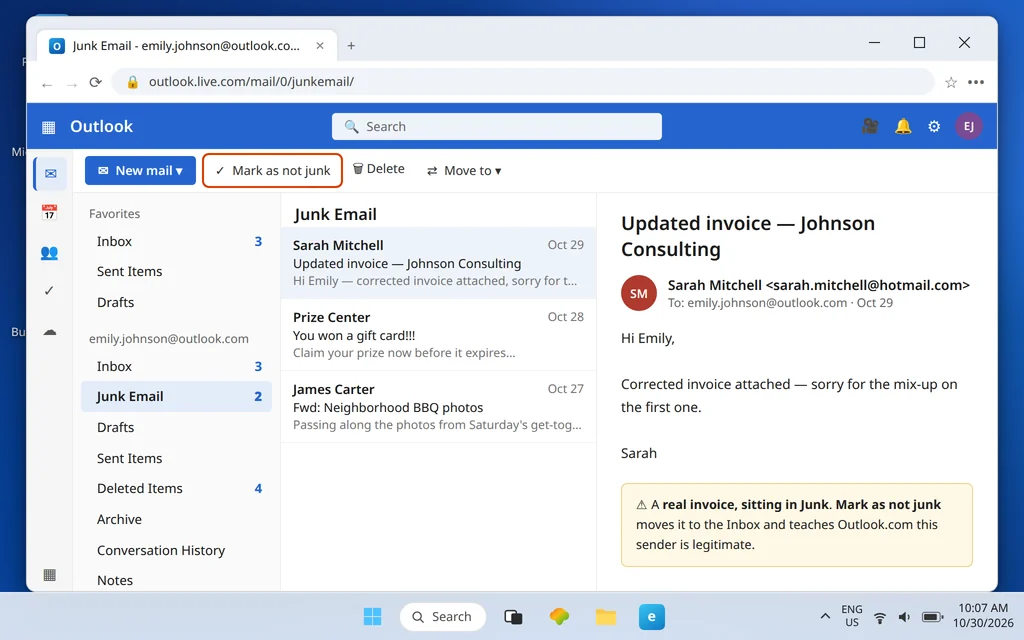This screenshot has width=1024, height=640.
Task: Open Sent Items under Favorites
Action: [176, 272]
